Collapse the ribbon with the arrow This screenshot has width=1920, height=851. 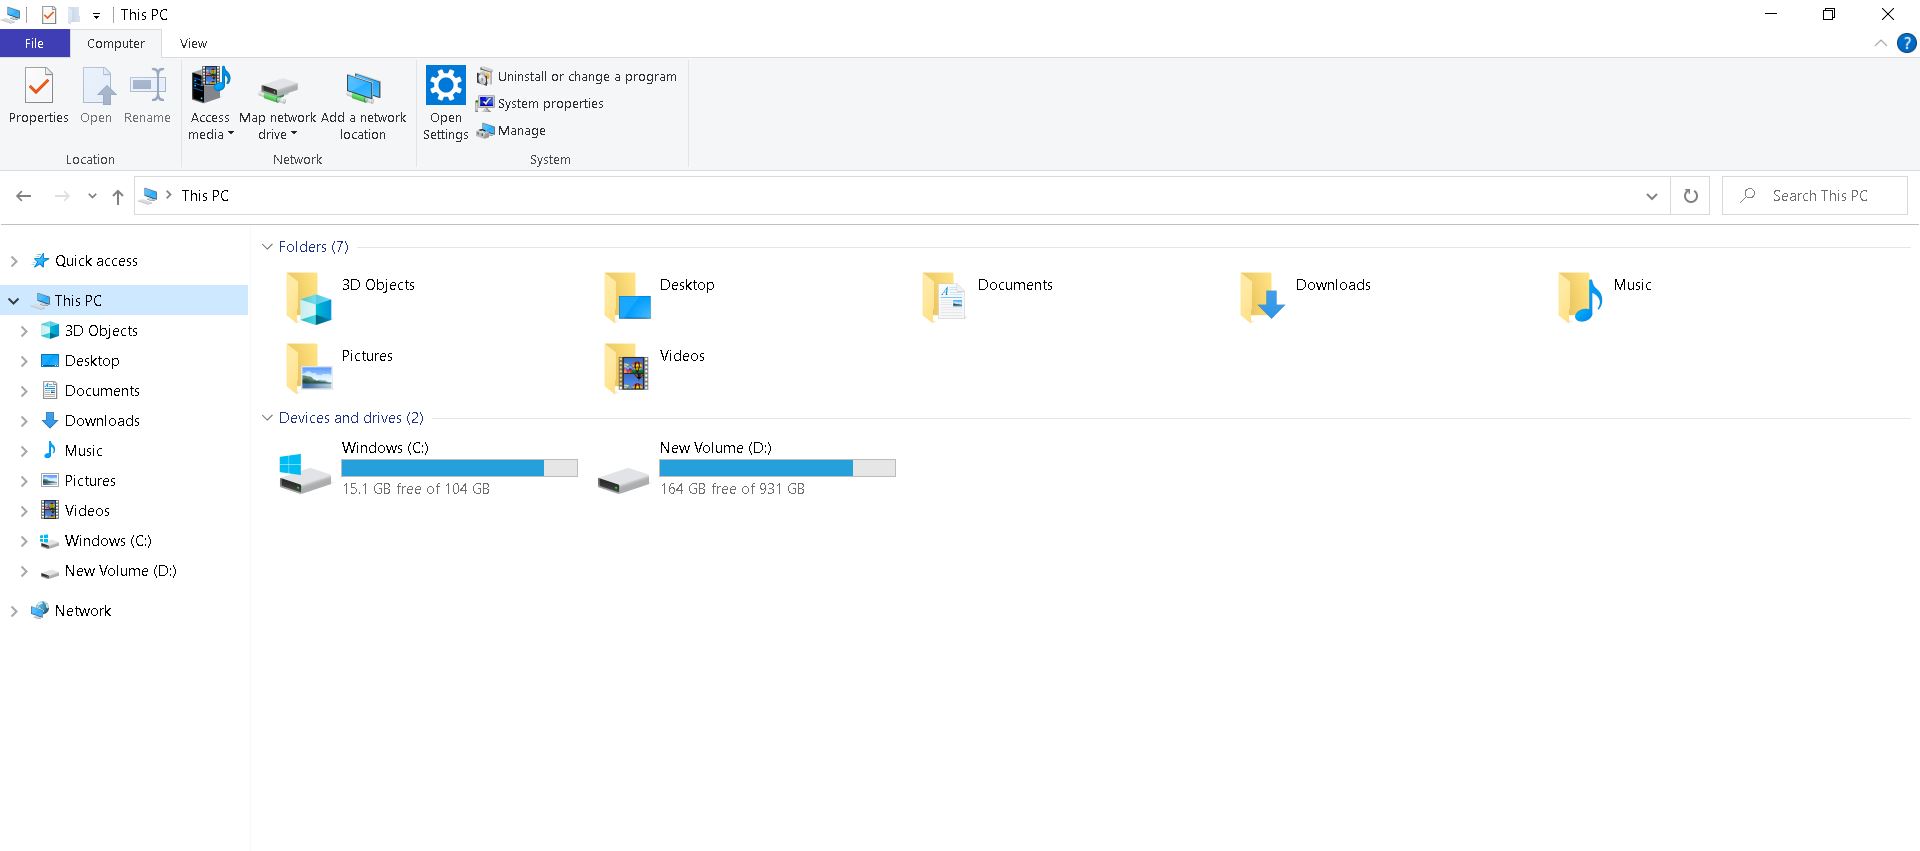coord(1880,44)
